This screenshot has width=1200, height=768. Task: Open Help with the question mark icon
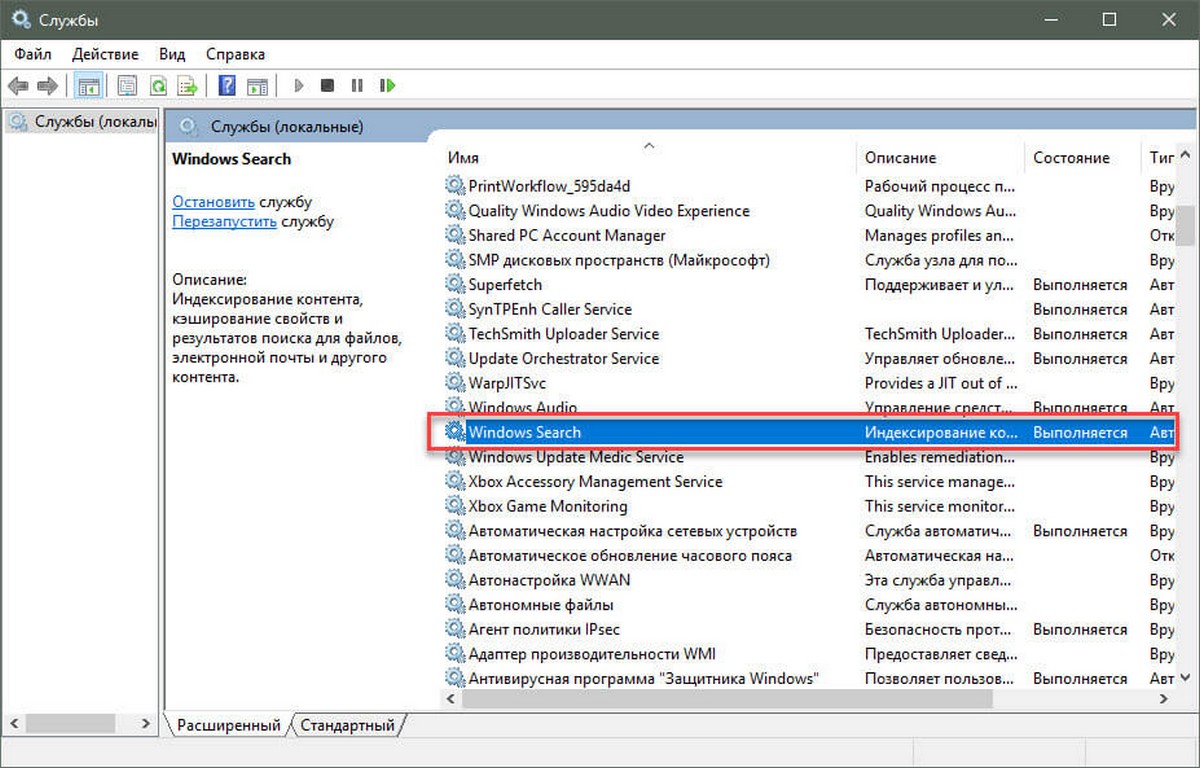click(x=227, y=86)
